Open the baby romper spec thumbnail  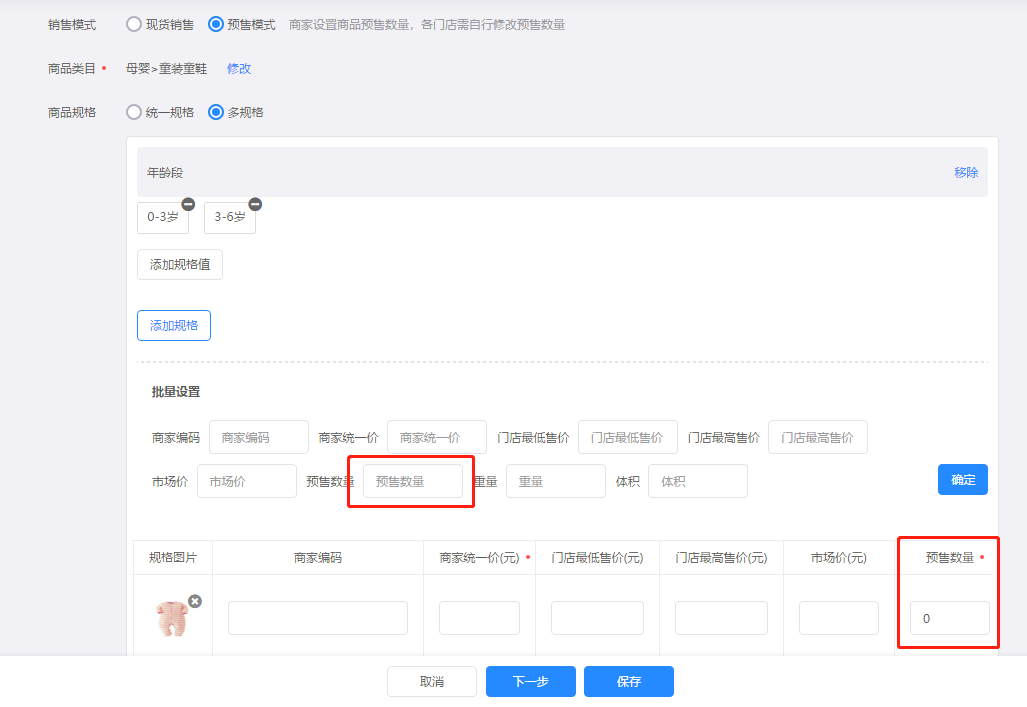coord(172,618)
